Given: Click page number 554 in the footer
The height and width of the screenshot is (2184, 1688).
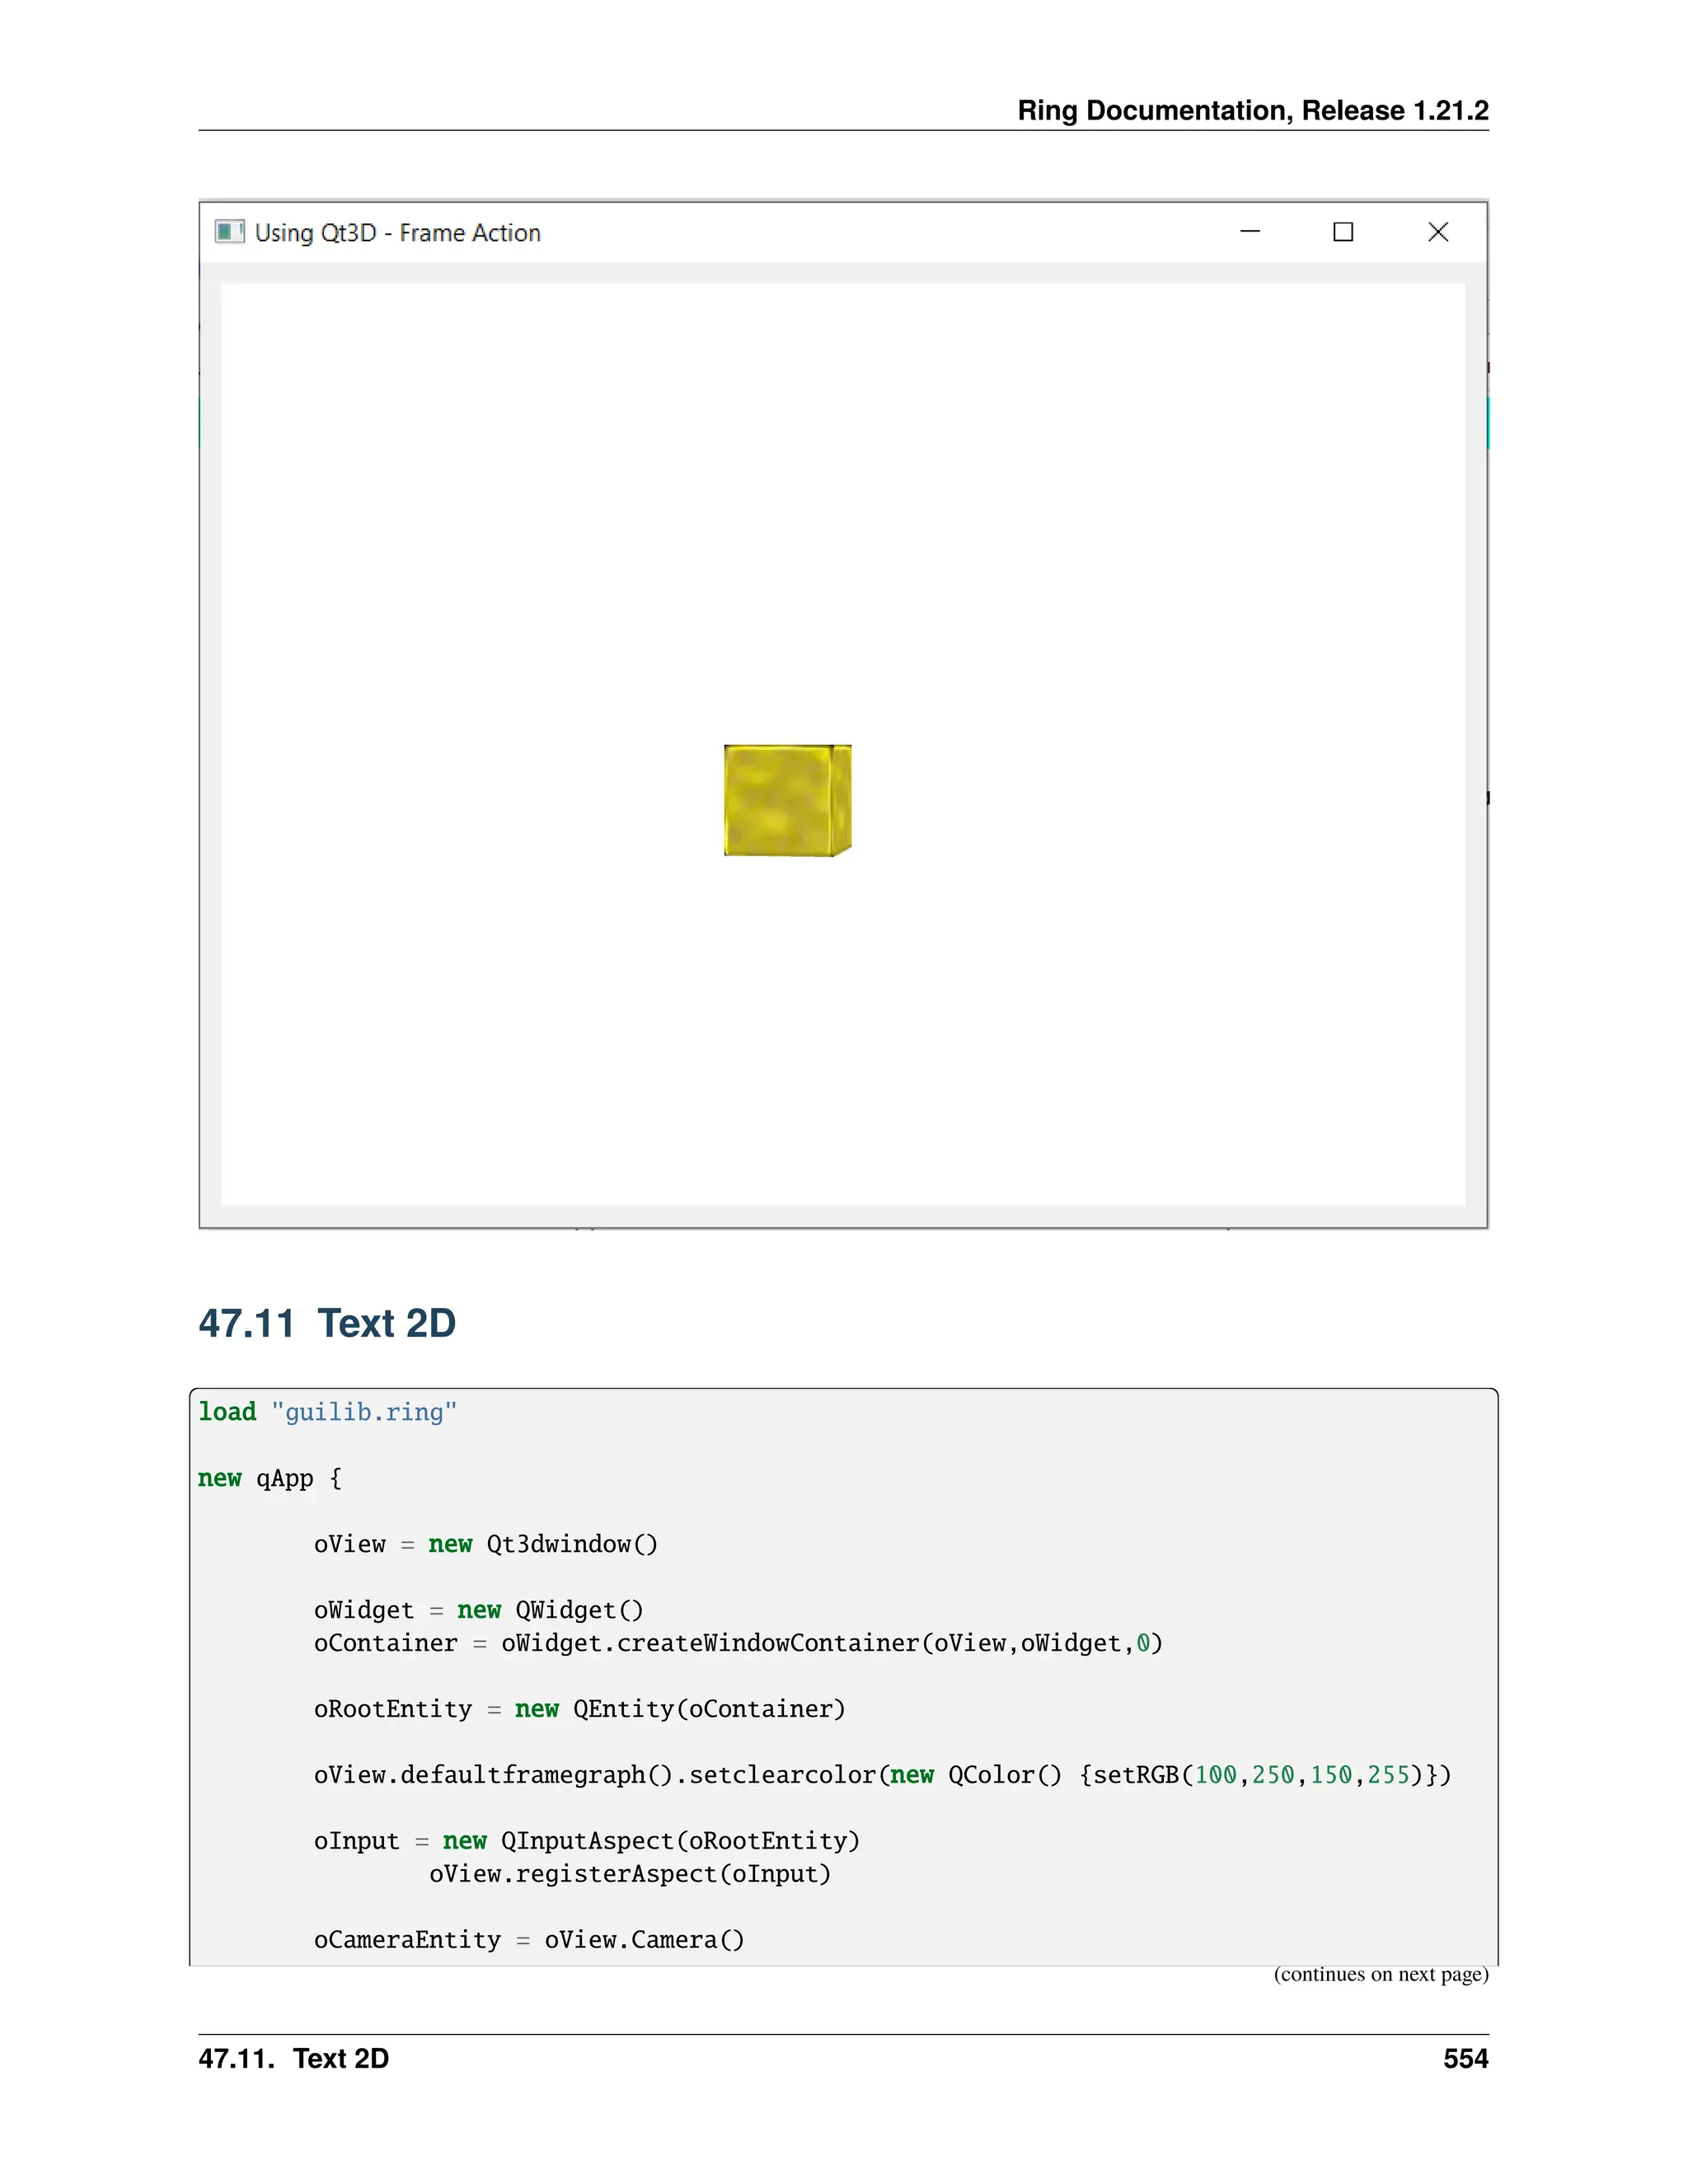Looking at the screenshot, I should (1465, 2059).
